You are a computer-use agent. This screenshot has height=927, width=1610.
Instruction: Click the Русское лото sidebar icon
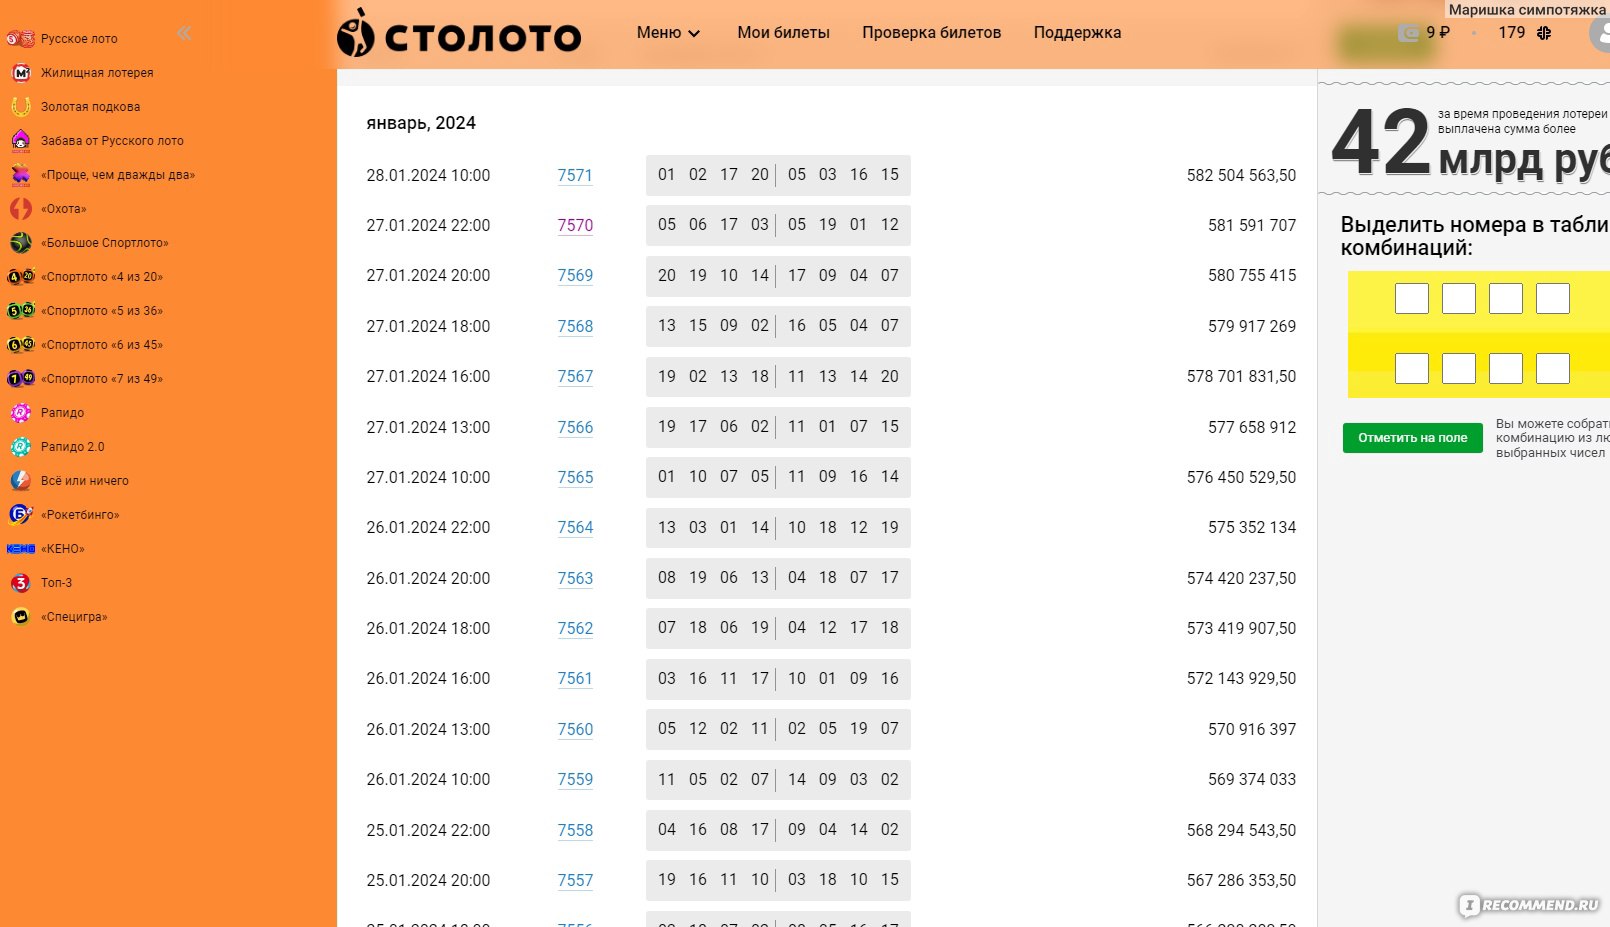(x=20, y=39)
